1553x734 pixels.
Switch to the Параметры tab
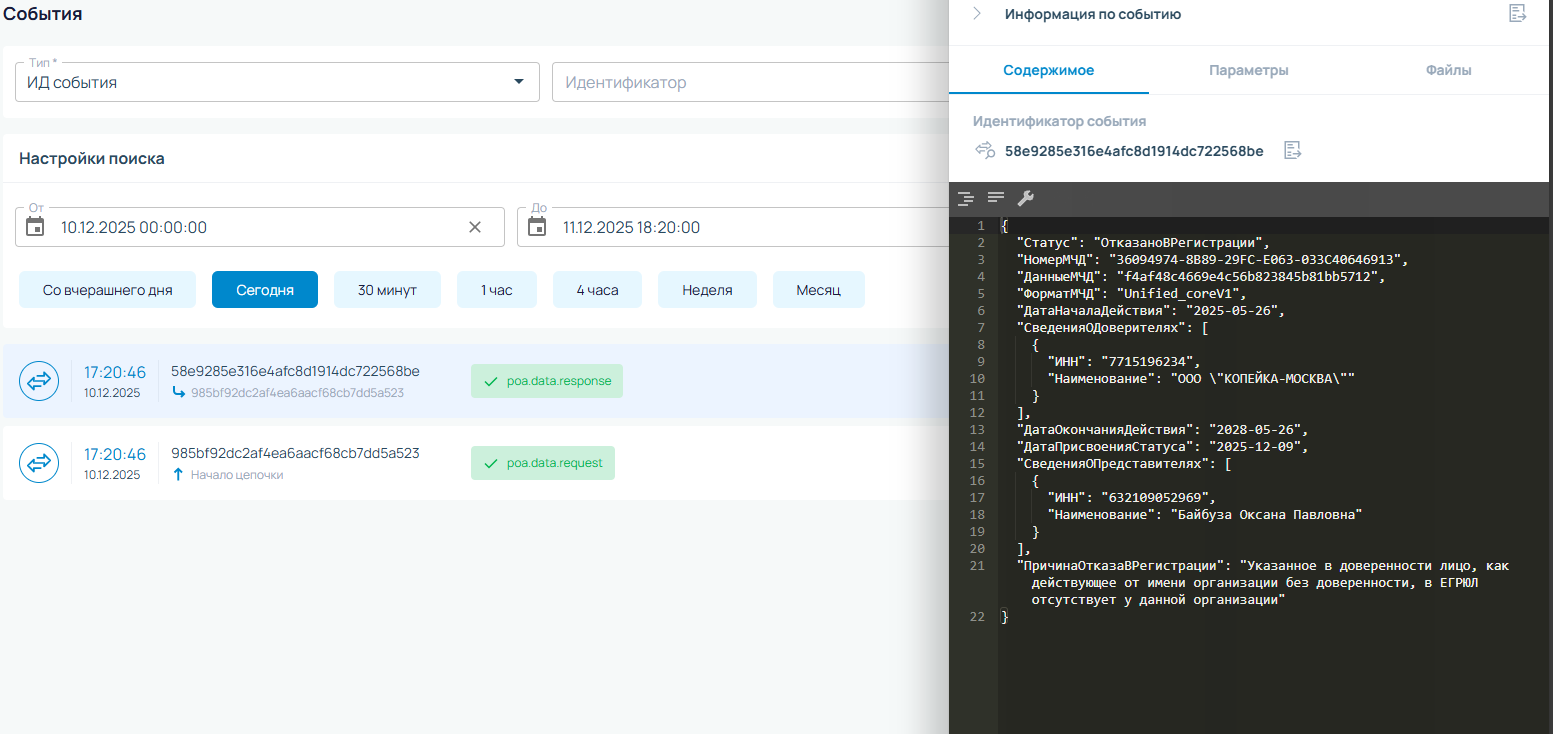click(1248, 70)
